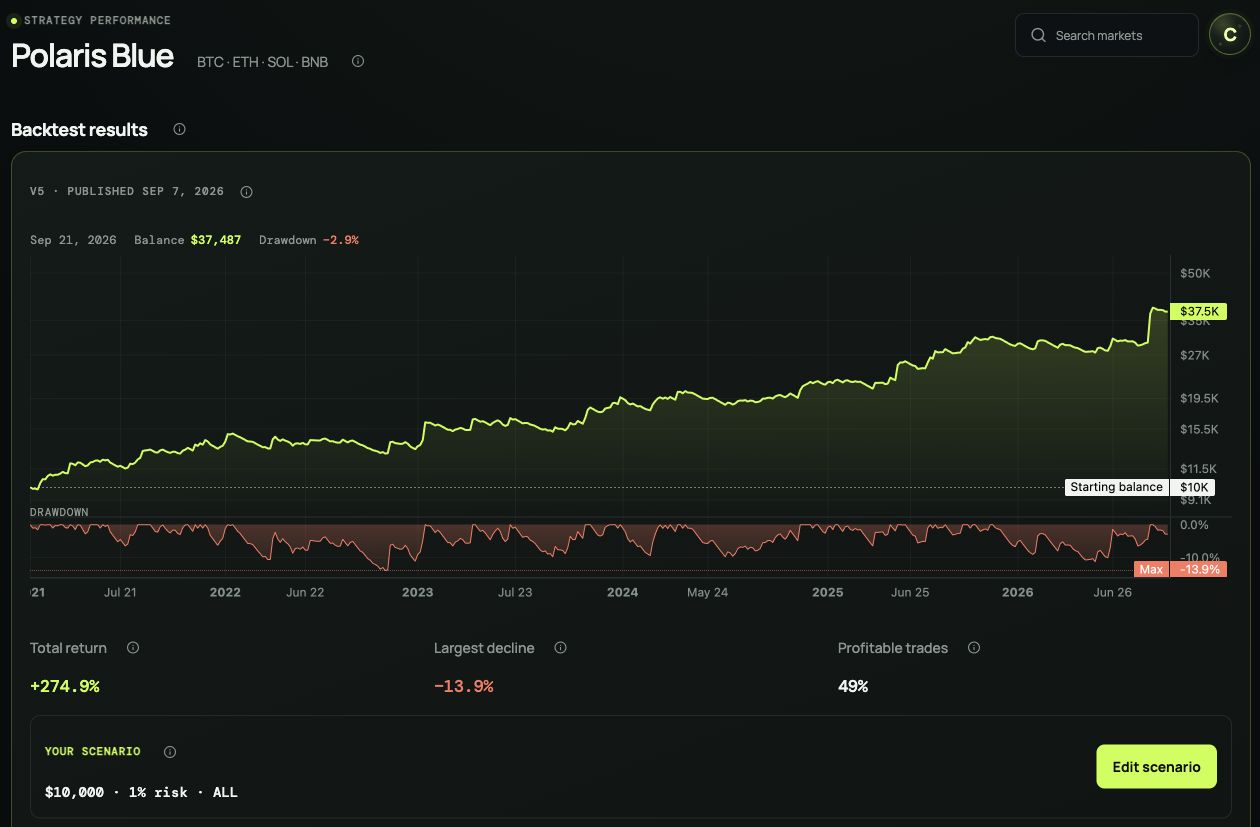This screenshot has height=827, width=1260.
Task: Click the YOUR SCENARIO heading
Action: tap(93, 751)
